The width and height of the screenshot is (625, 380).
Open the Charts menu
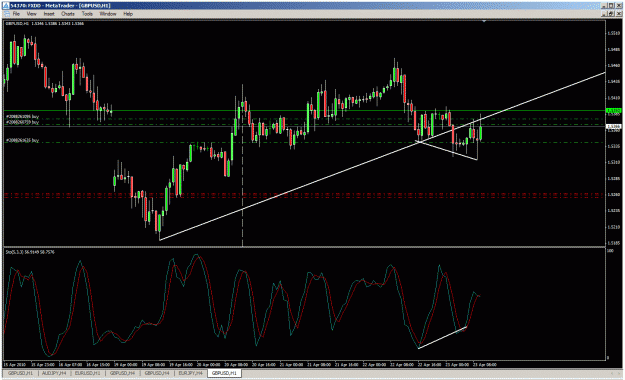pos(68,14)
